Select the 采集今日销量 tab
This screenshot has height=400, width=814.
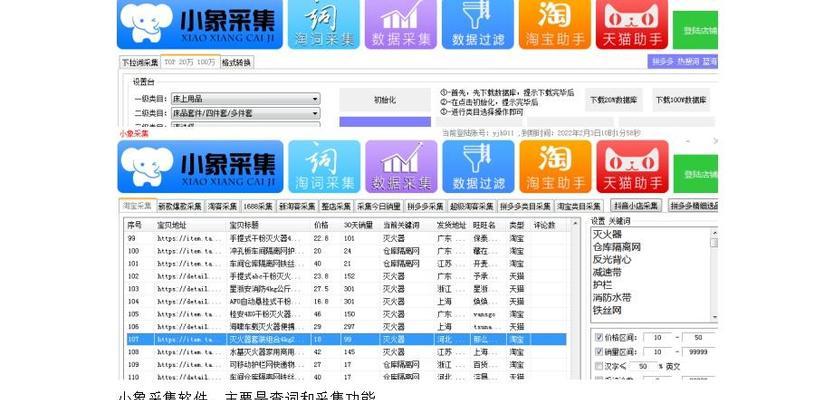pyautogui.click(x=379, y=206)
